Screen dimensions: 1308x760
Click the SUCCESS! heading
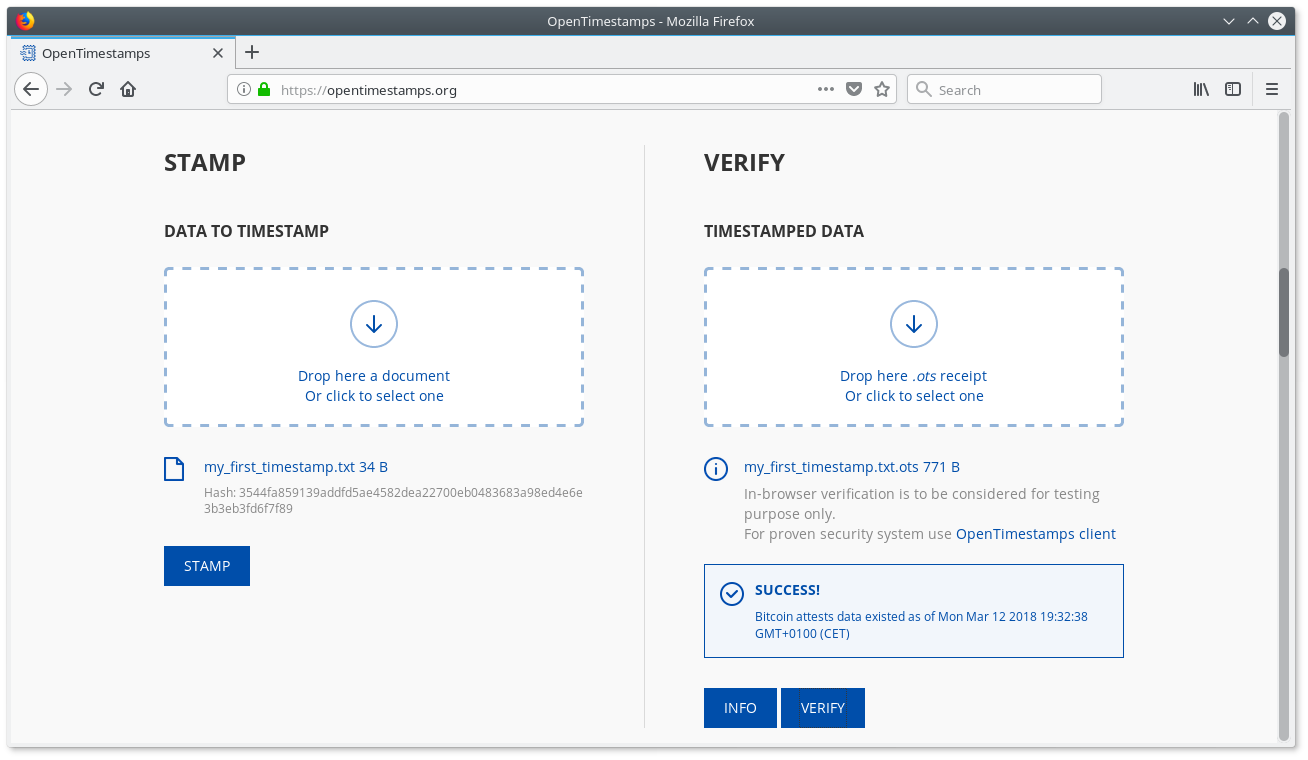[788, 590]
